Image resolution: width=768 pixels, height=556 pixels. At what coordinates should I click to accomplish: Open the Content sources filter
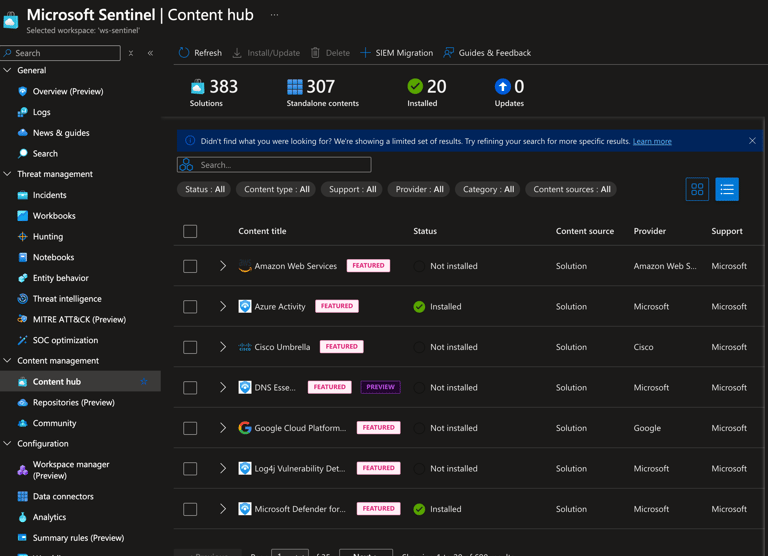pyautogui.click(x=571, y=189)
